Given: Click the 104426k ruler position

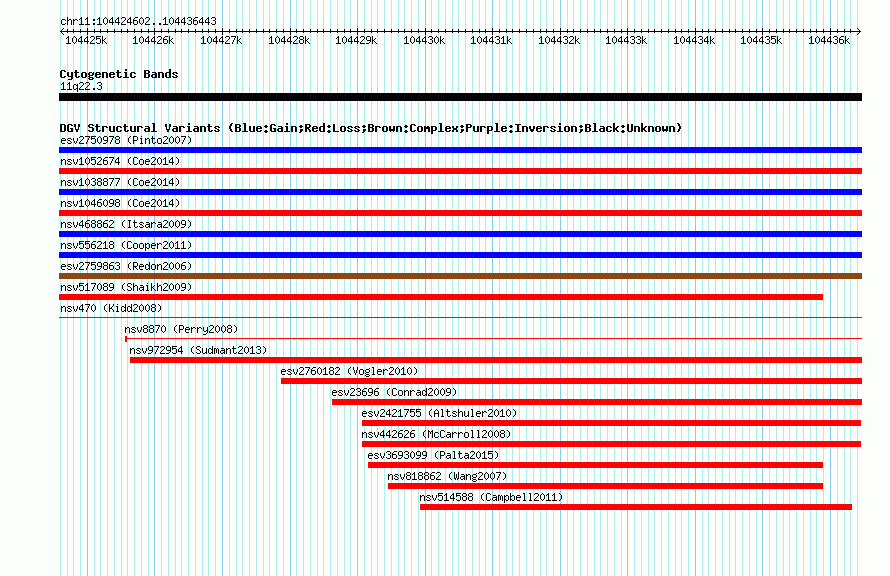Looking at the screenshot, I should tap(153, 40).
